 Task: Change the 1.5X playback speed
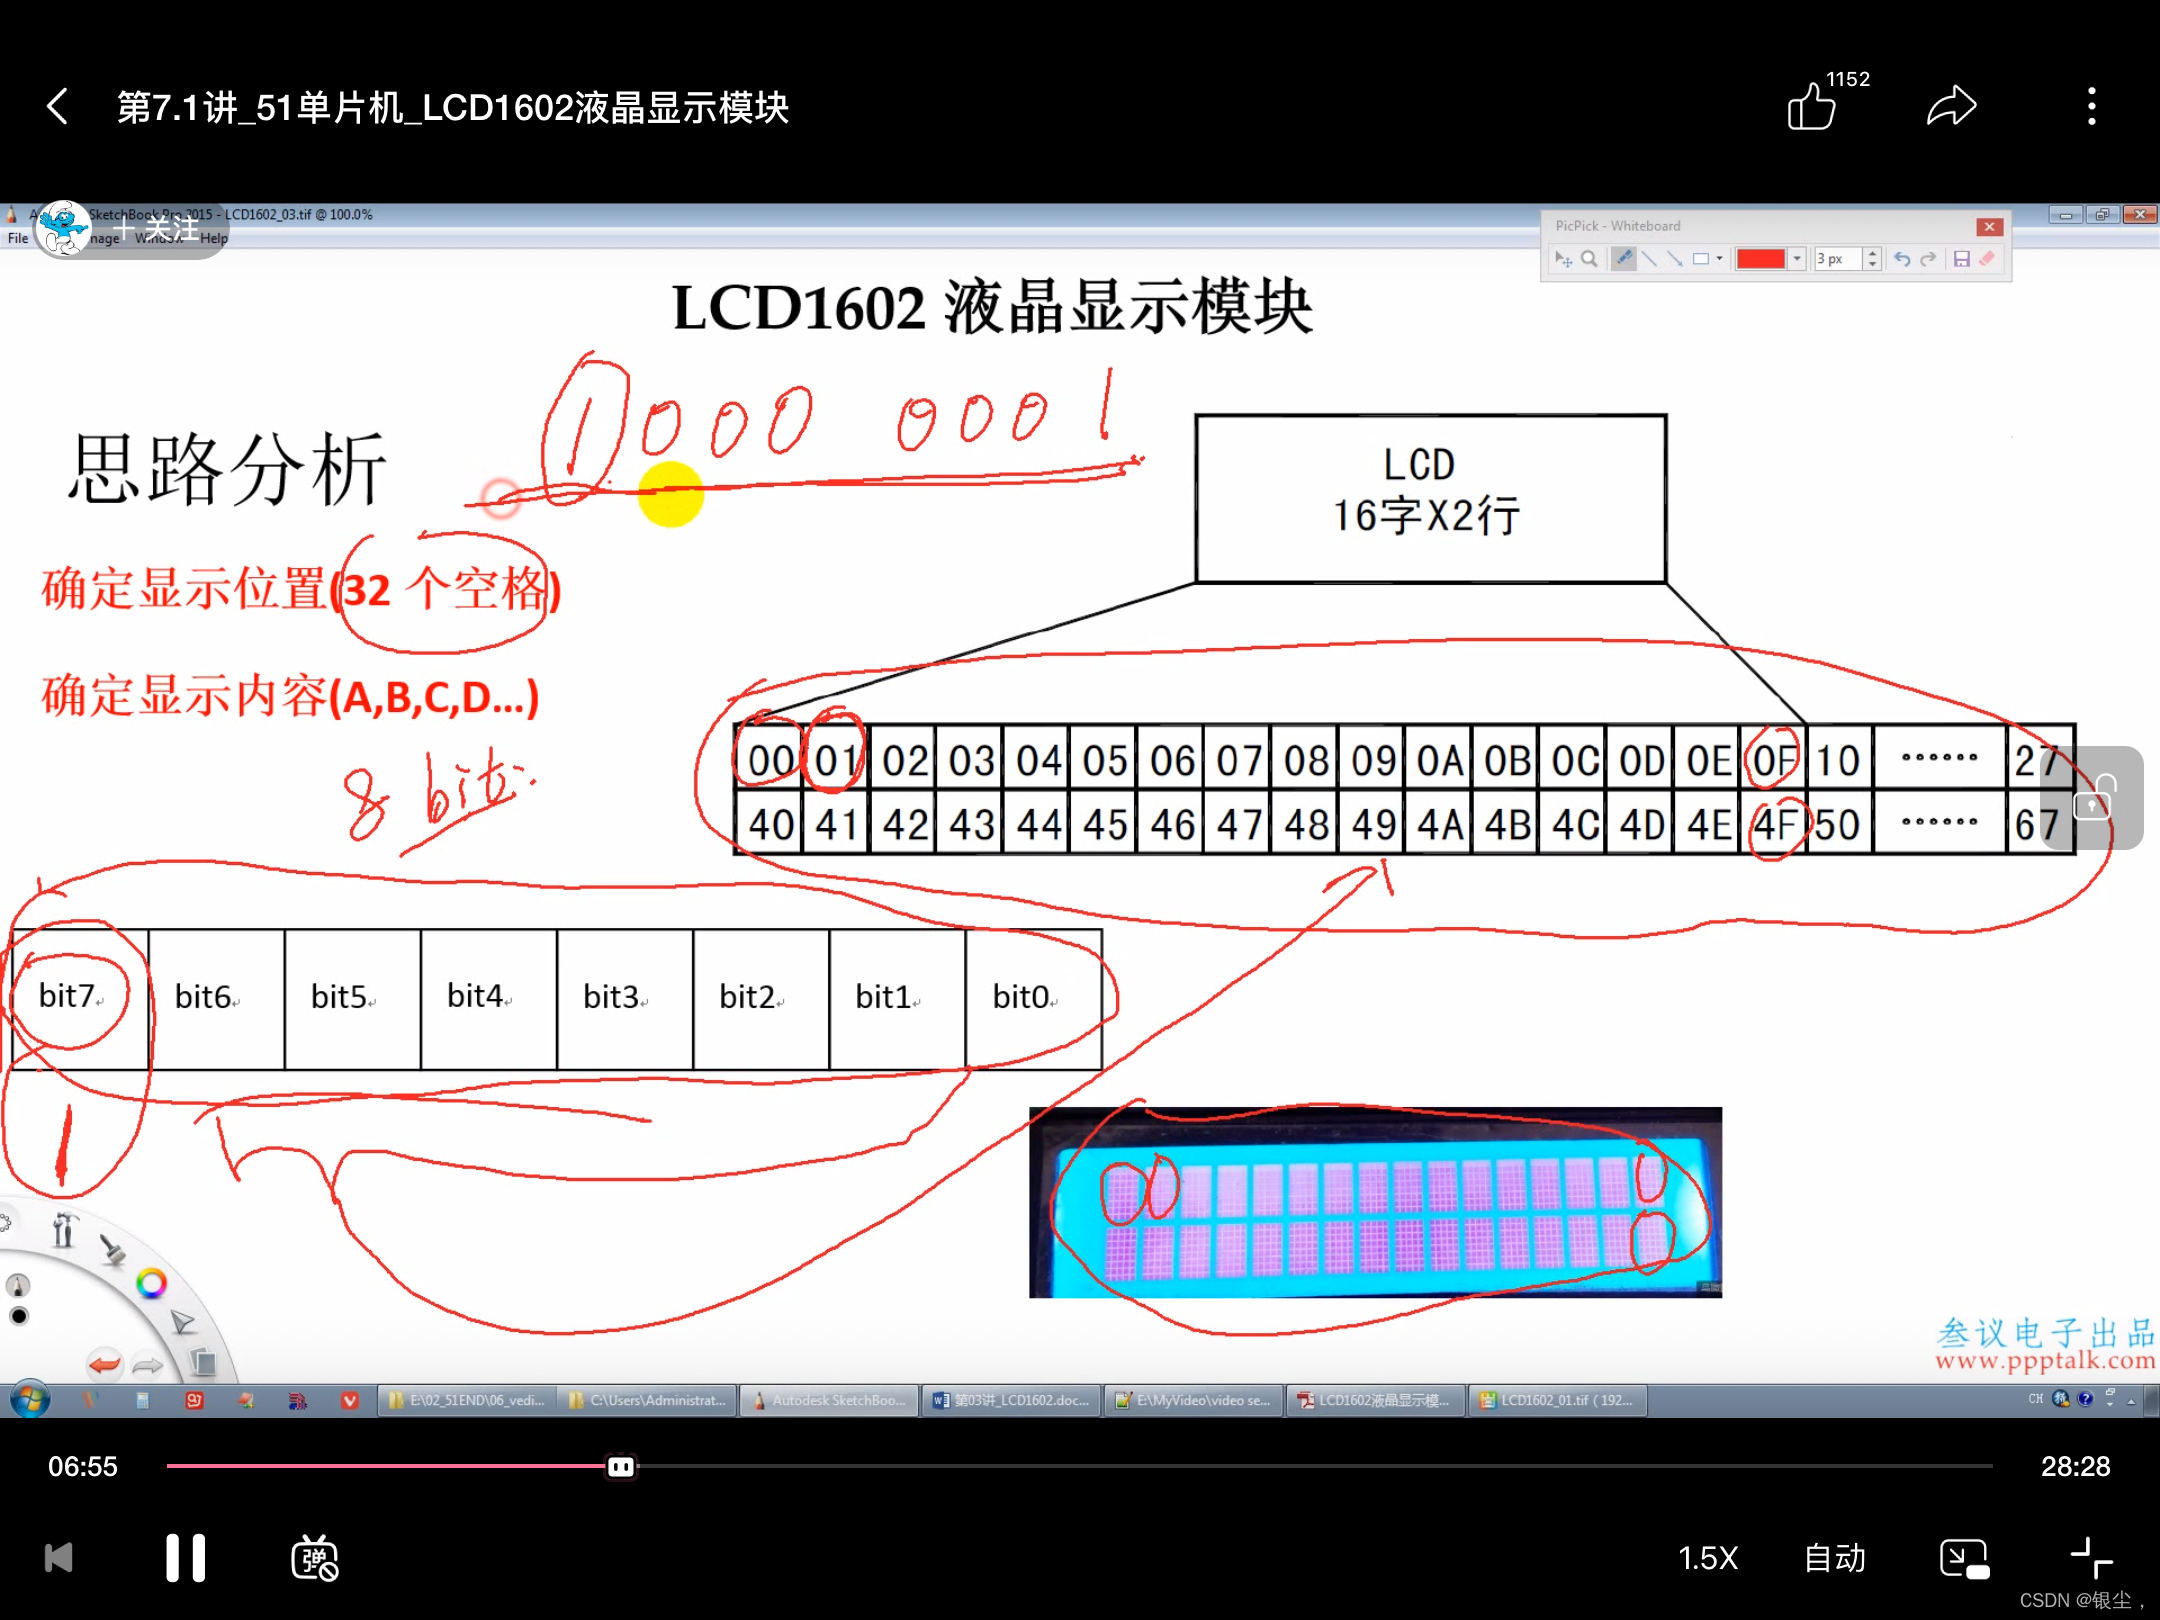[1708, 1557]
